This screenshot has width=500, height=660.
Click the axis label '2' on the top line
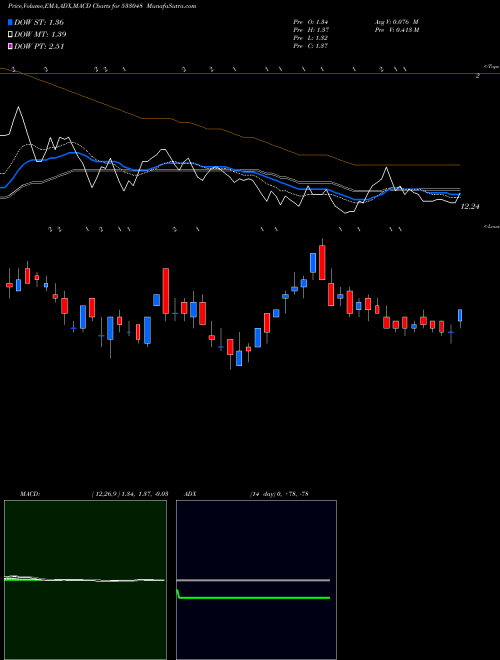coord(478,76)
